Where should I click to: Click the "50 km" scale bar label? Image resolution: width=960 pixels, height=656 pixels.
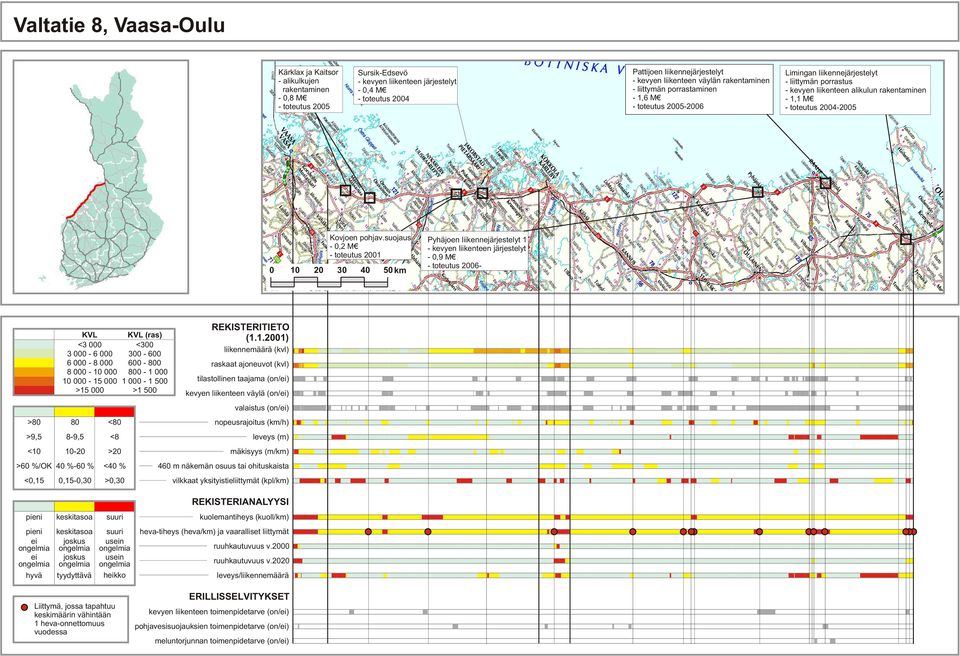[396, 270]
